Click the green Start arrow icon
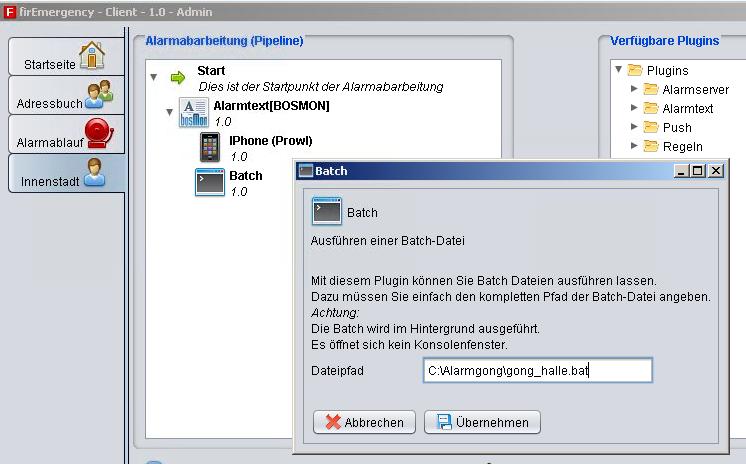This screenshot has width=746, height=464. coord(178,78)
